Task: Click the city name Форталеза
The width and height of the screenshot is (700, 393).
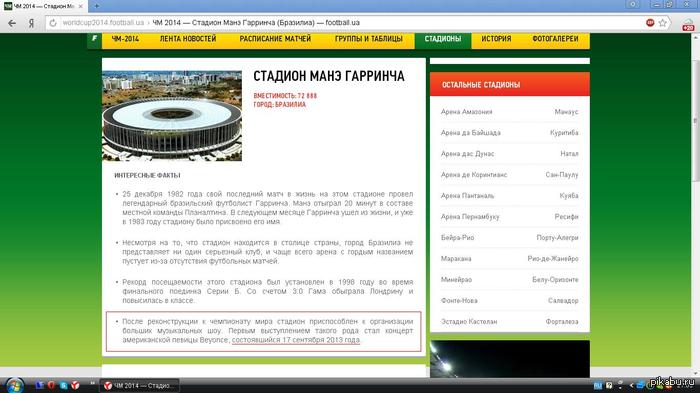Action: point(562,322)
